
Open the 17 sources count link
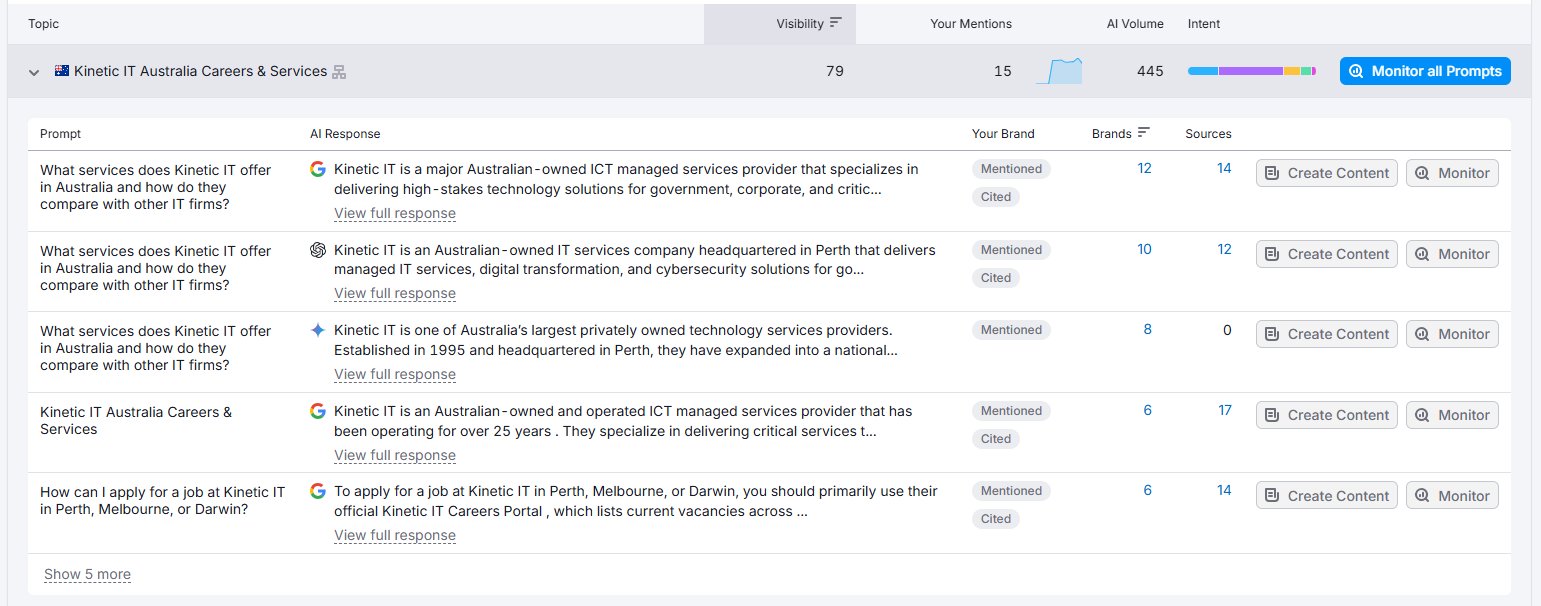point(1224,410)
